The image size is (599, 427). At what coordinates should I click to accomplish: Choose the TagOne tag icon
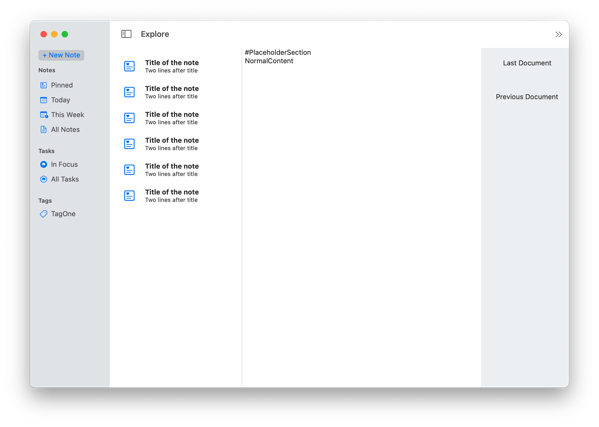(x=44, y=214)
